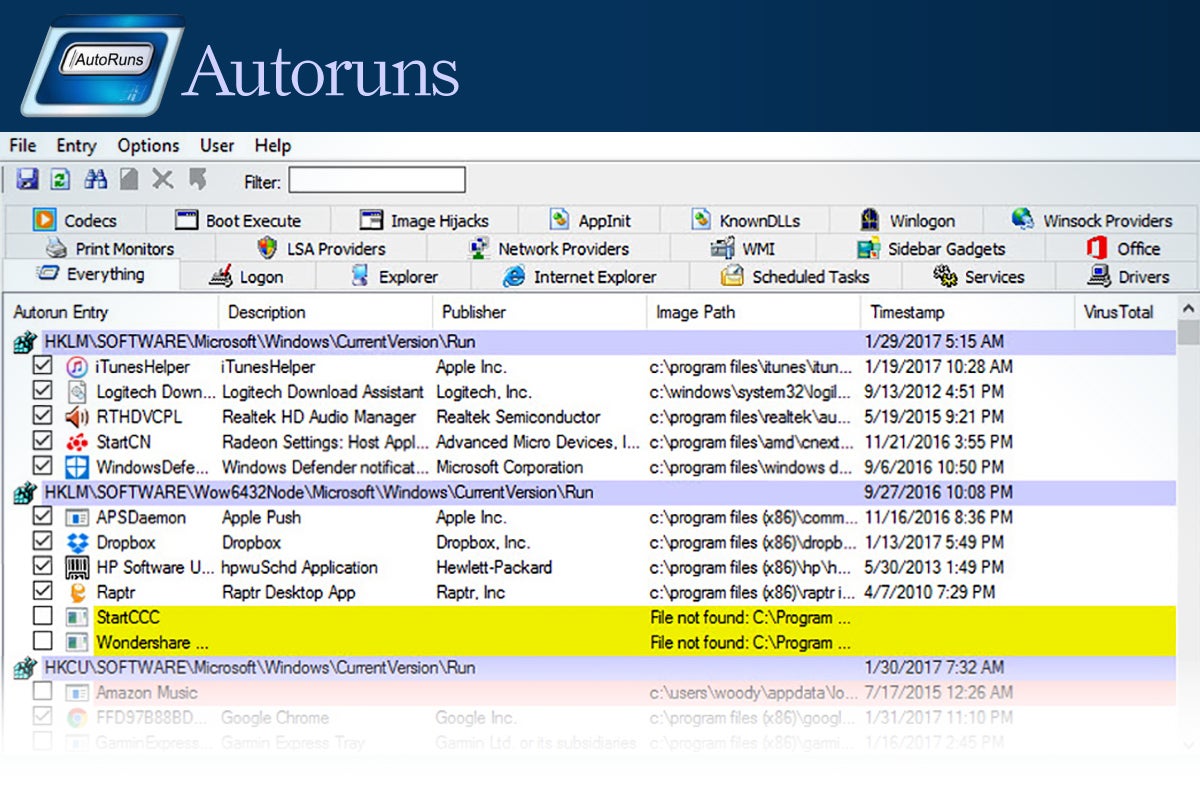Uncheck the RTHDVCPL autorun entry
Viewport: 1200px width, 800px height.
42,417
